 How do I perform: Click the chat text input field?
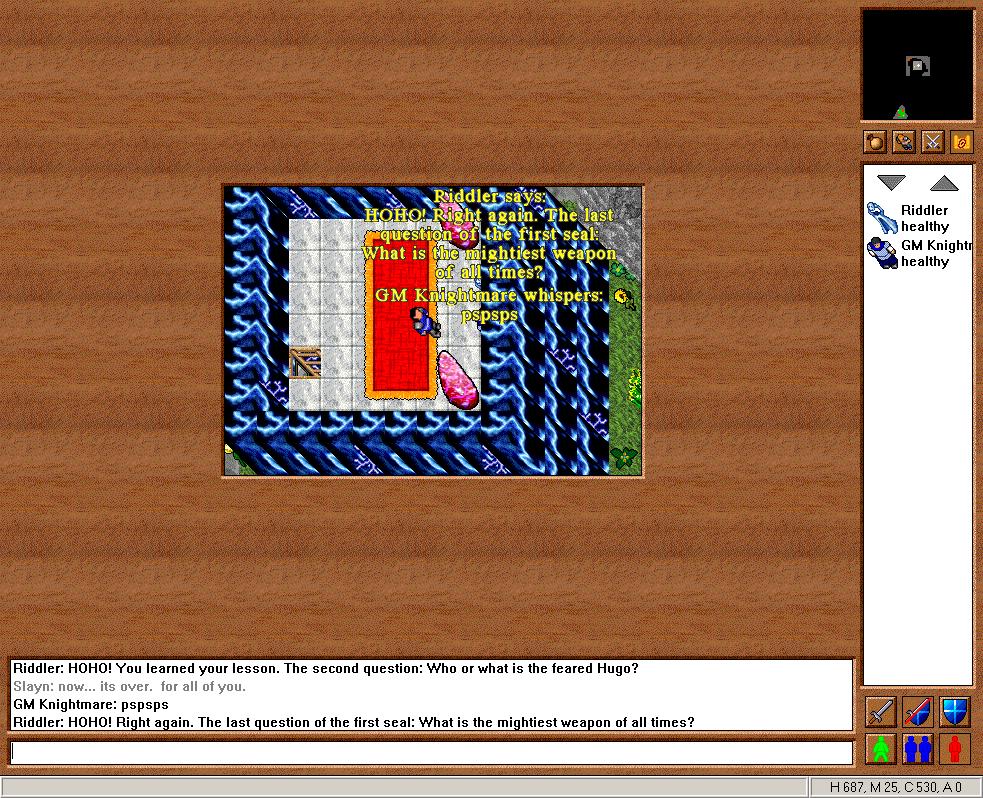click(430, 753)
